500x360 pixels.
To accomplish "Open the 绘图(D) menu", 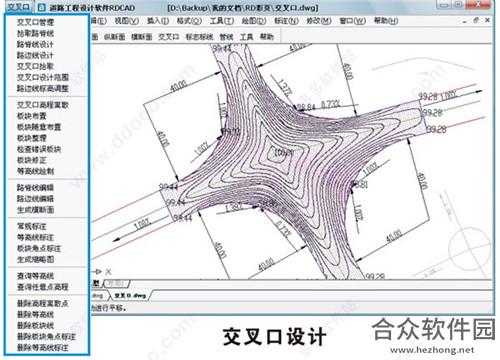I will click(x=254, y=21).
